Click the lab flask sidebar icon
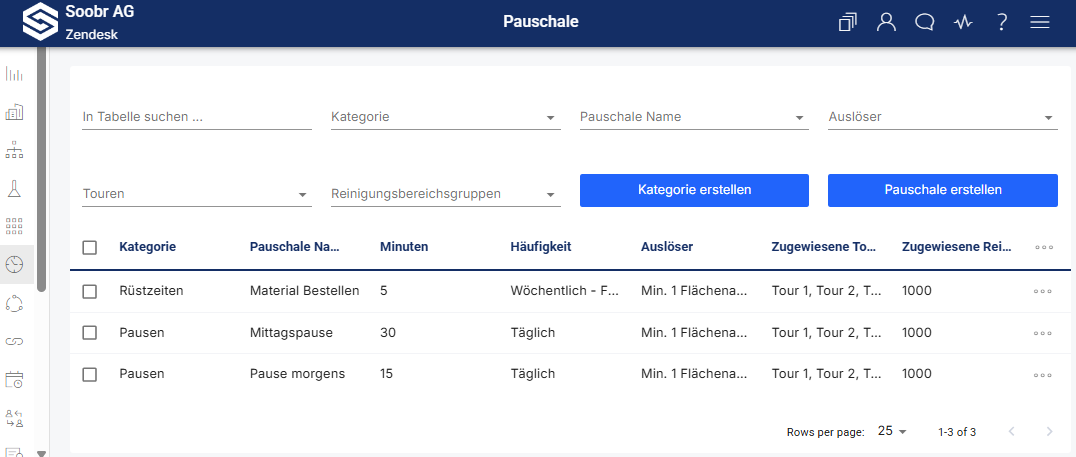 [15, 188]
